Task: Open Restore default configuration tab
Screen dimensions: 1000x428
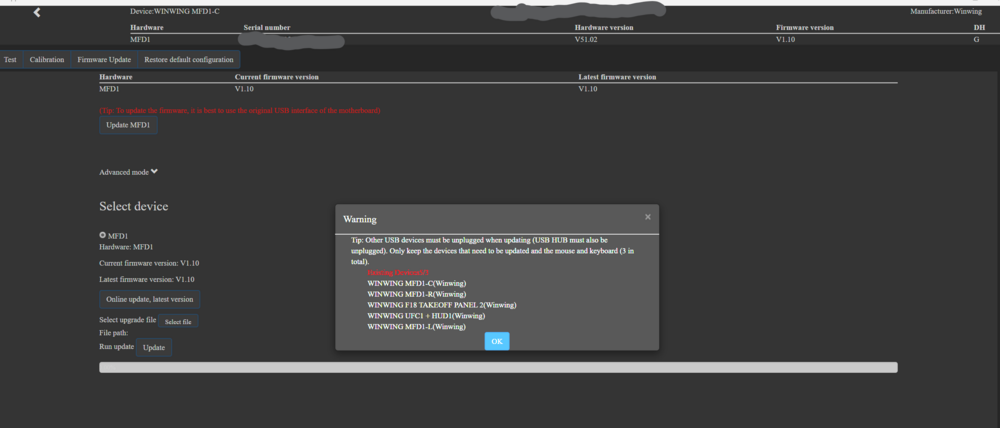Action: pyautogui.click(x=189, y=59)
